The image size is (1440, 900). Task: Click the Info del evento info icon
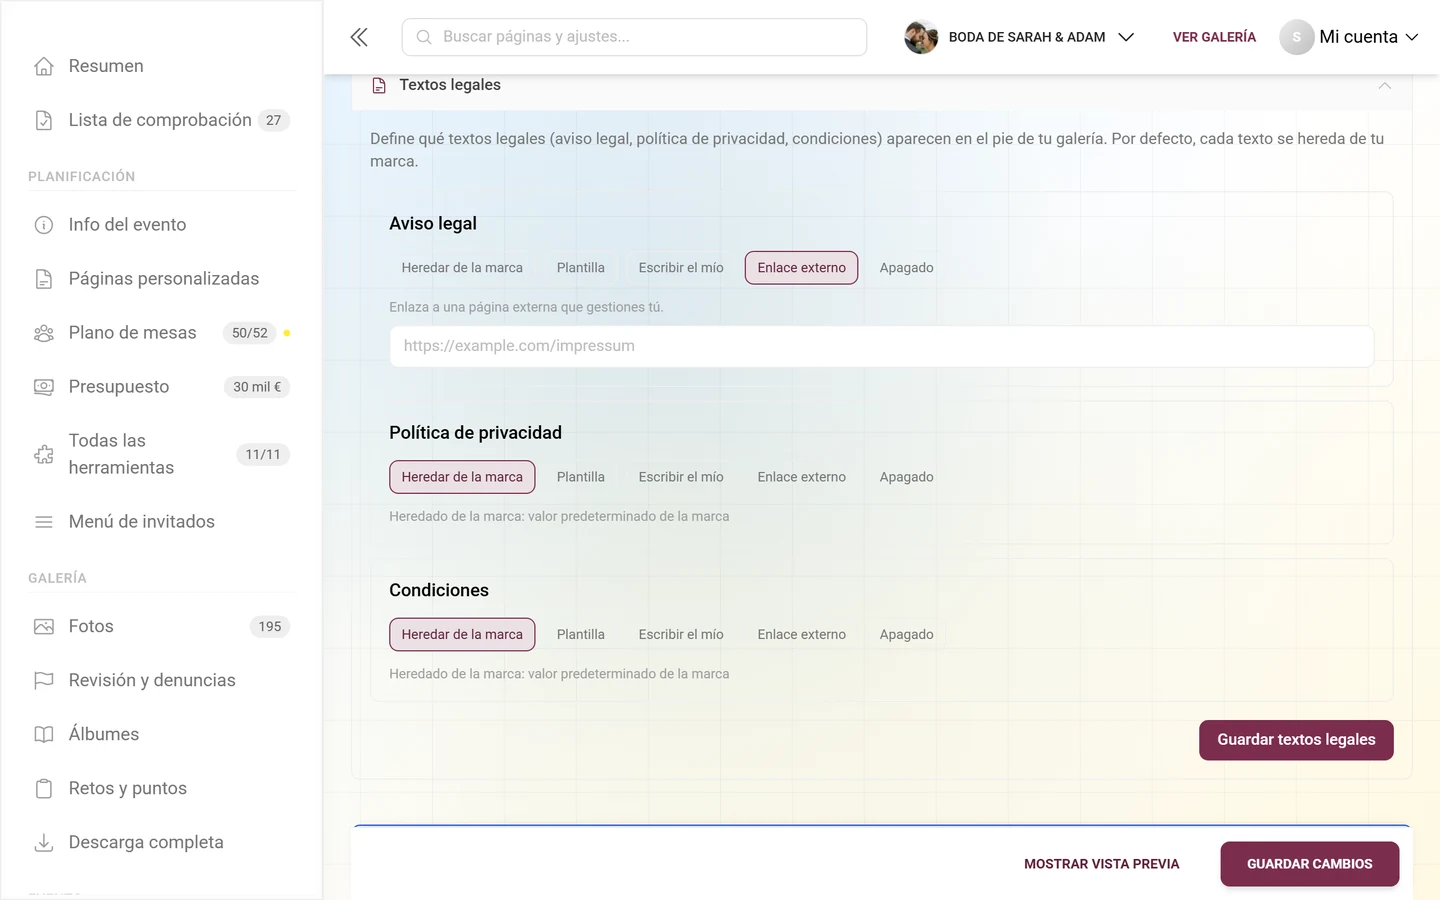click(44, 225)
